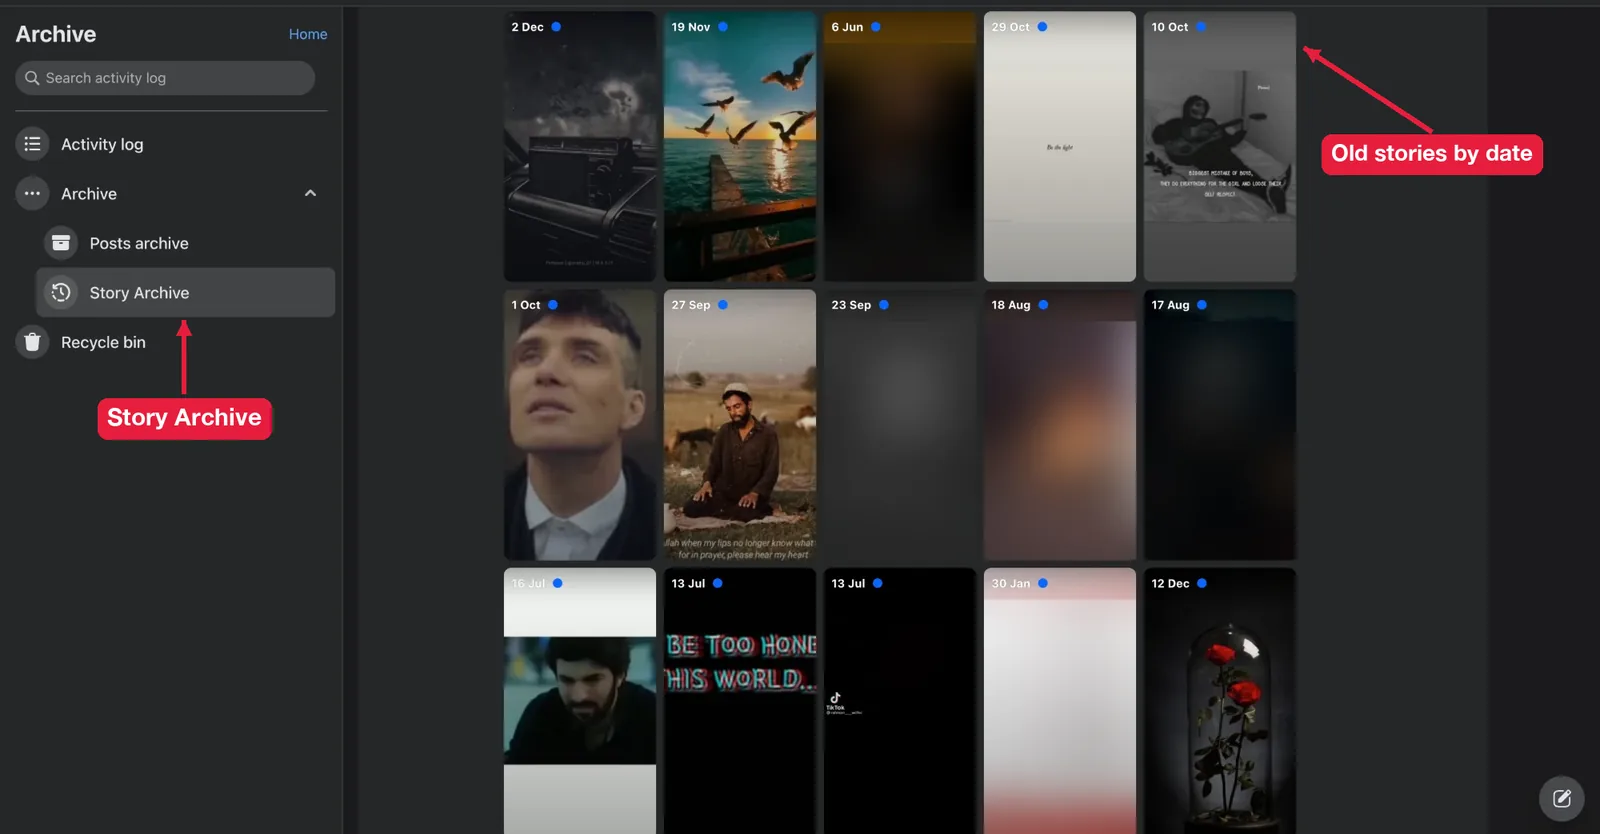The image size is (1600, 834).
Task: Open the 2 Dec story
Action: tap(580, 146)
